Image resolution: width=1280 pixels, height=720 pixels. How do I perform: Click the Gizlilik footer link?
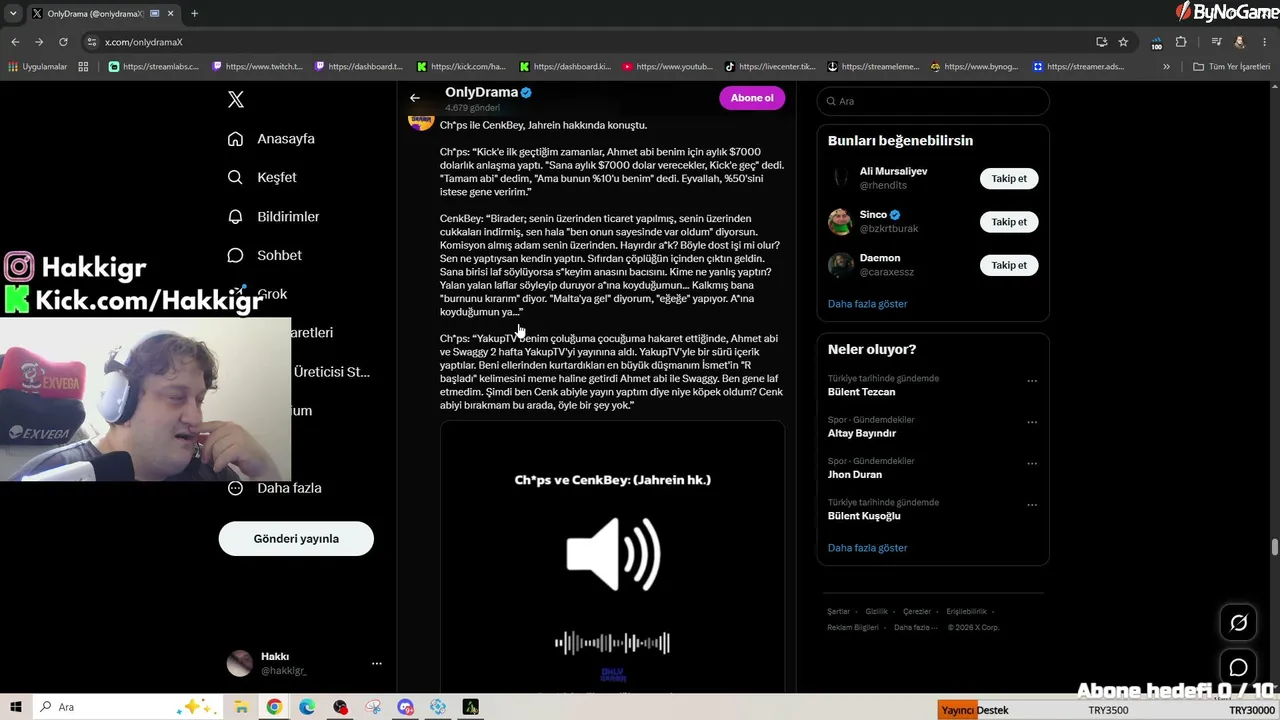pyautogui.click(x=876, y=611)
